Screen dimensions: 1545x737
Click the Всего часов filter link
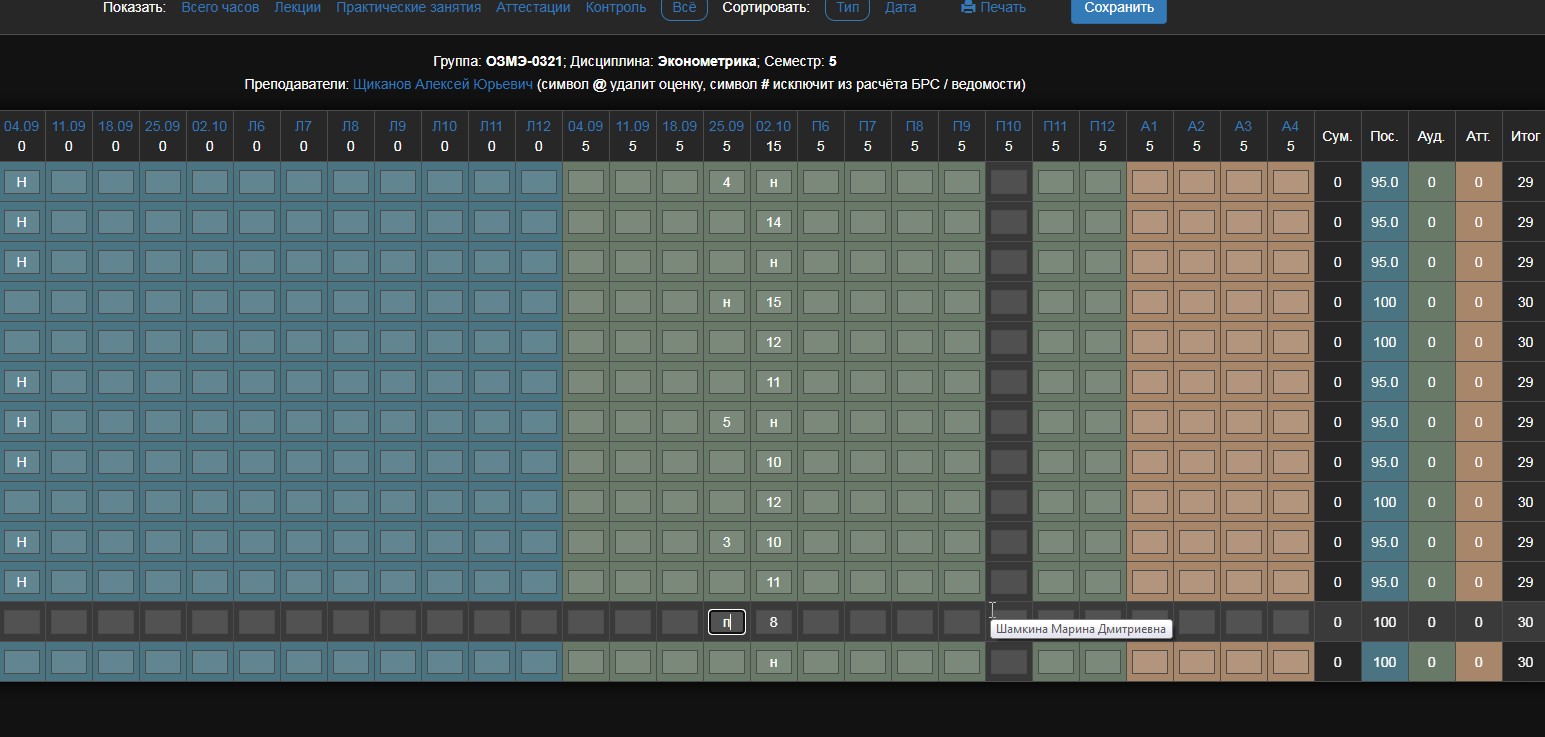220,7
